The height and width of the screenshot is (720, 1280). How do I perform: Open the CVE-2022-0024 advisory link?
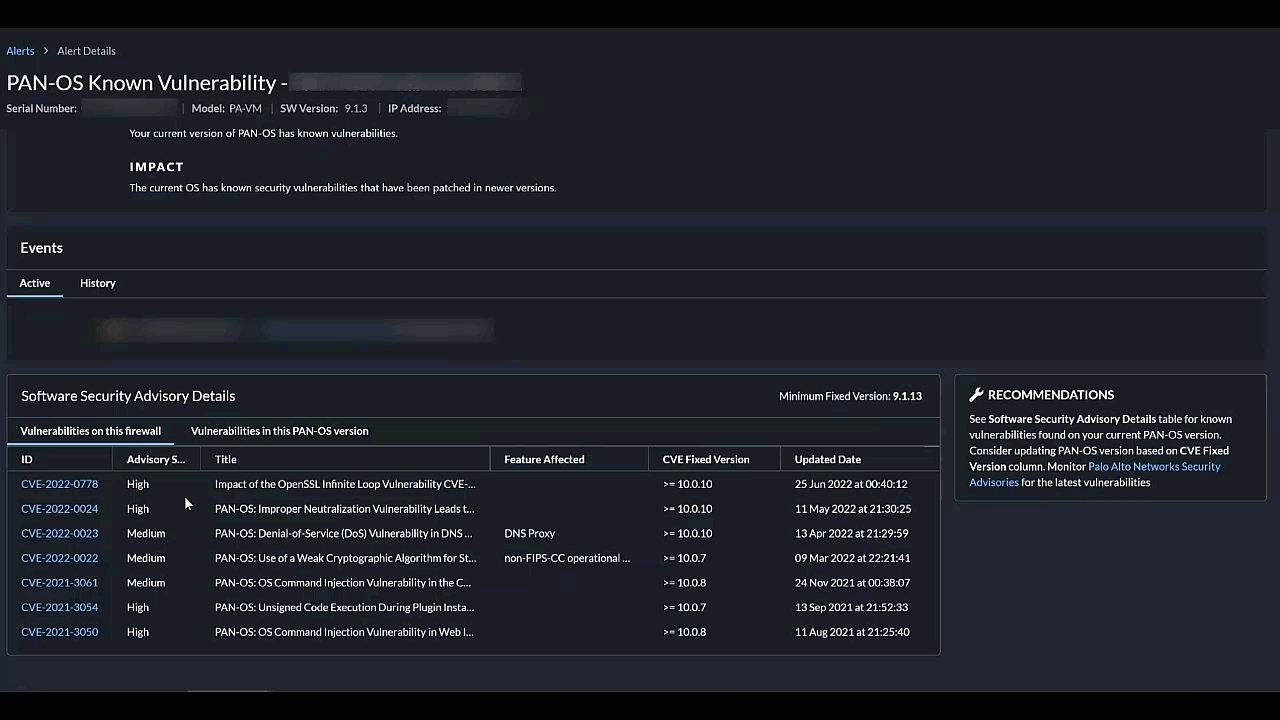coord(59,509)
